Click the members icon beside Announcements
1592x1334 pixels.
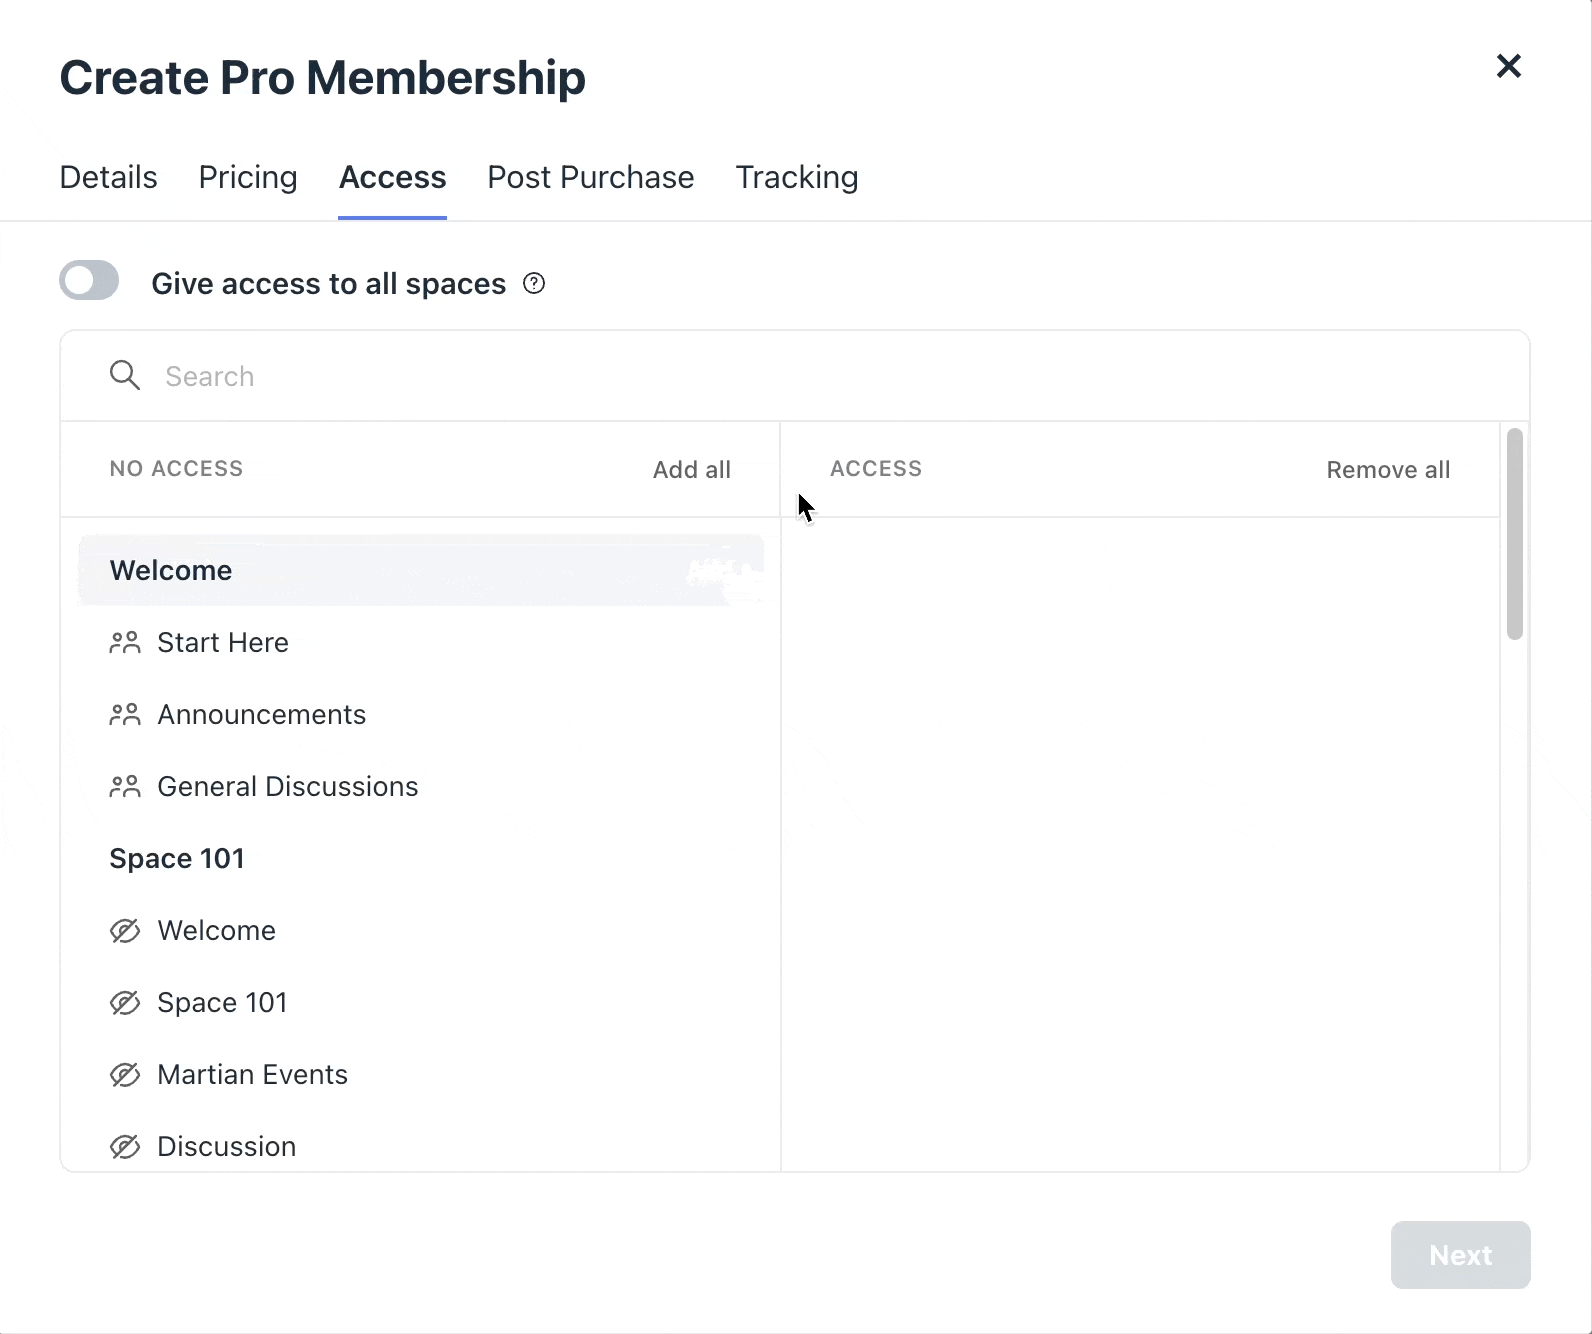pyautogui.click(x=125, y=715)
